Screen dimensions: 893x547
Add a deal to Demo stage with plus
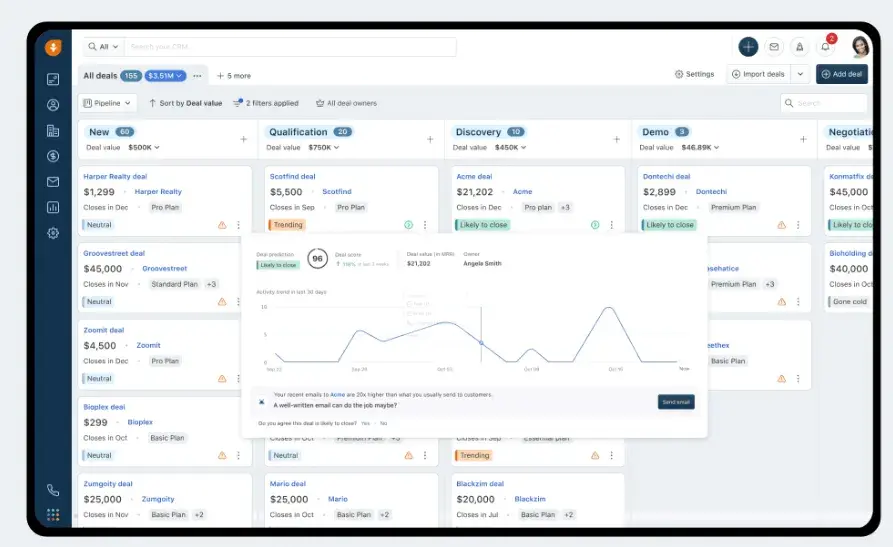(803, 139)
